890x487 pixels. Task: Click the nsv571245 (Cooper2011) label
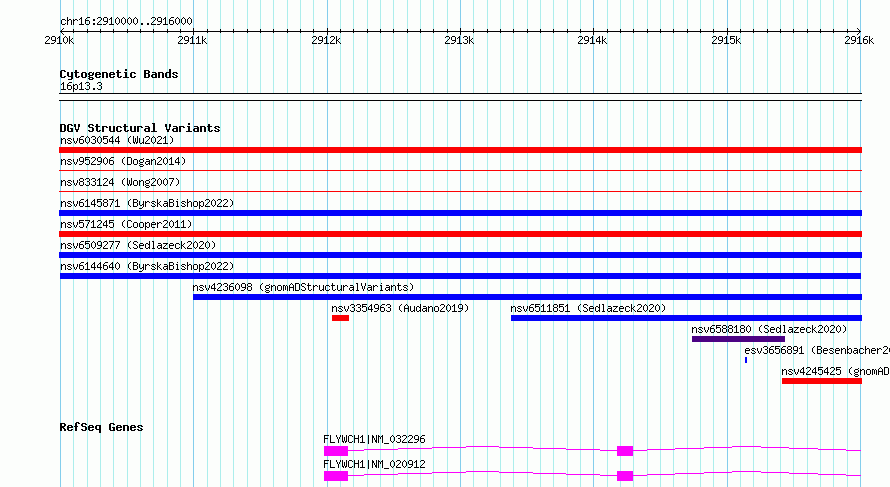click(126, 224)
